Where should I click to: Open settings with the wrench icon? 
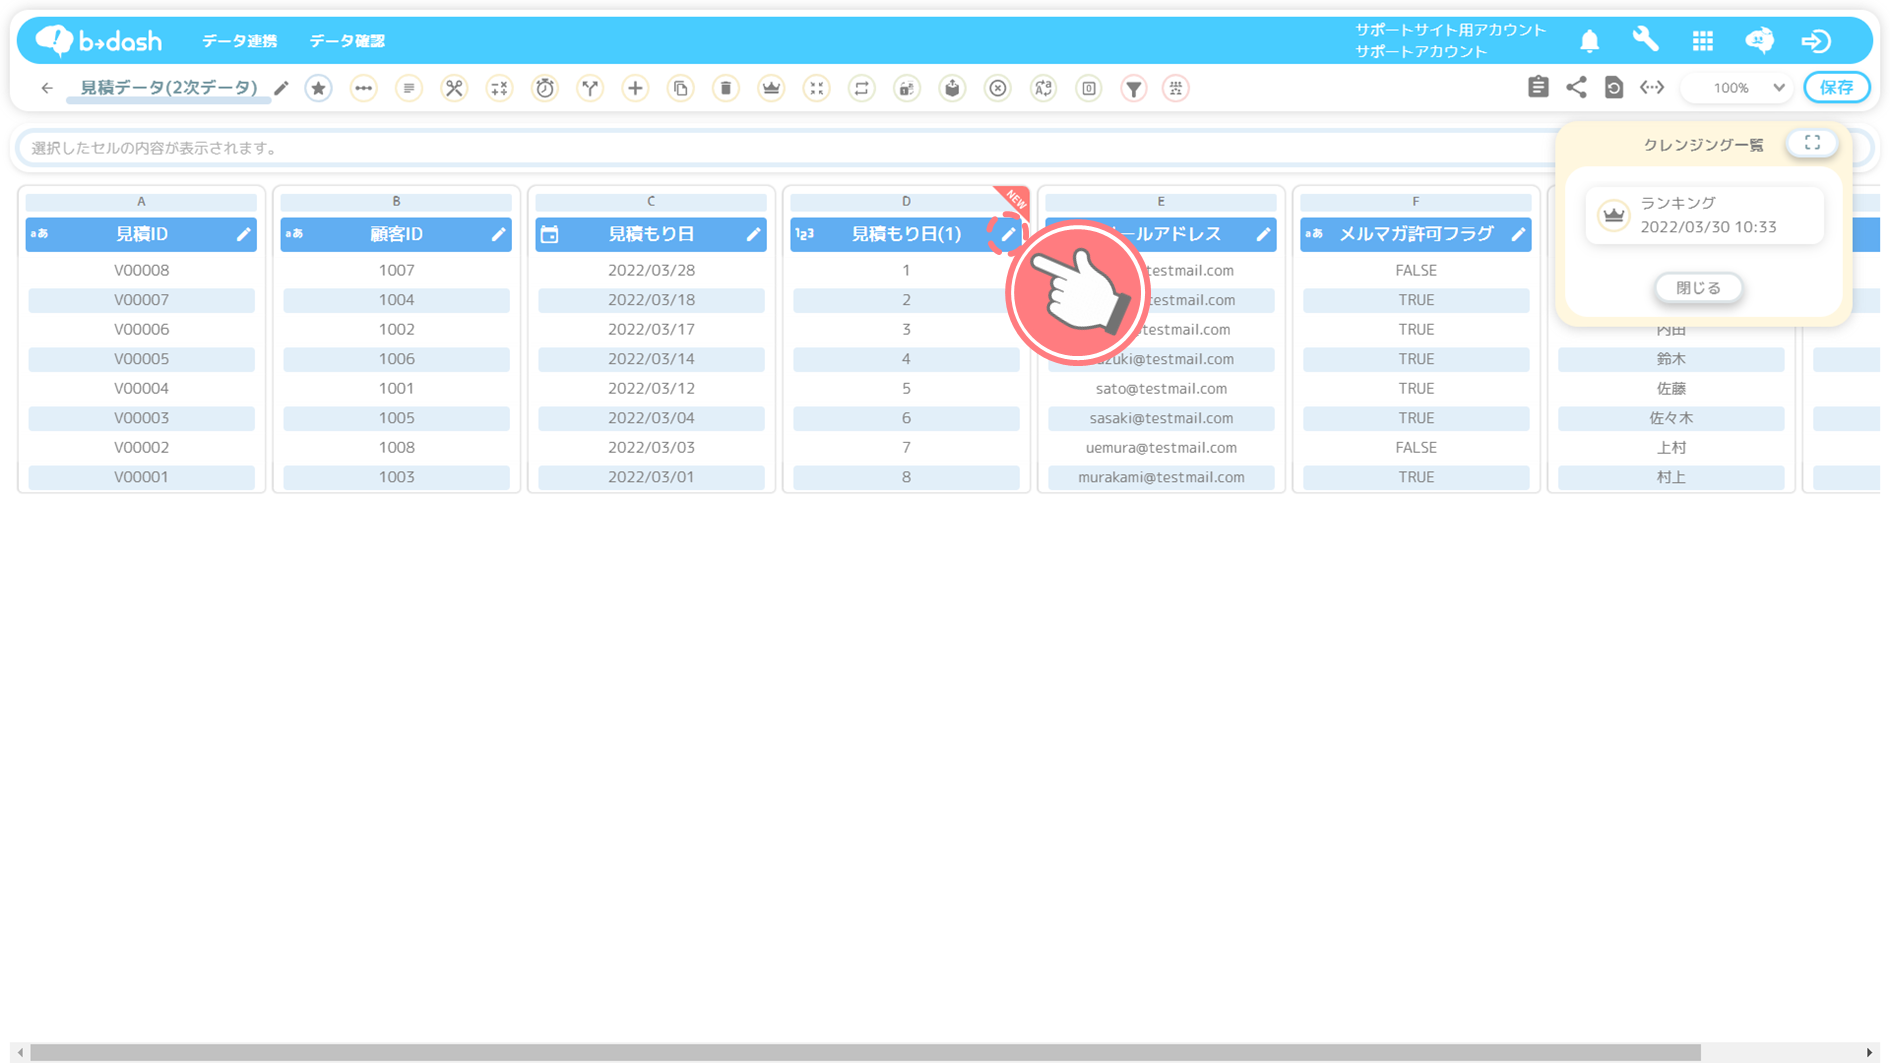tap(1645, 40)
